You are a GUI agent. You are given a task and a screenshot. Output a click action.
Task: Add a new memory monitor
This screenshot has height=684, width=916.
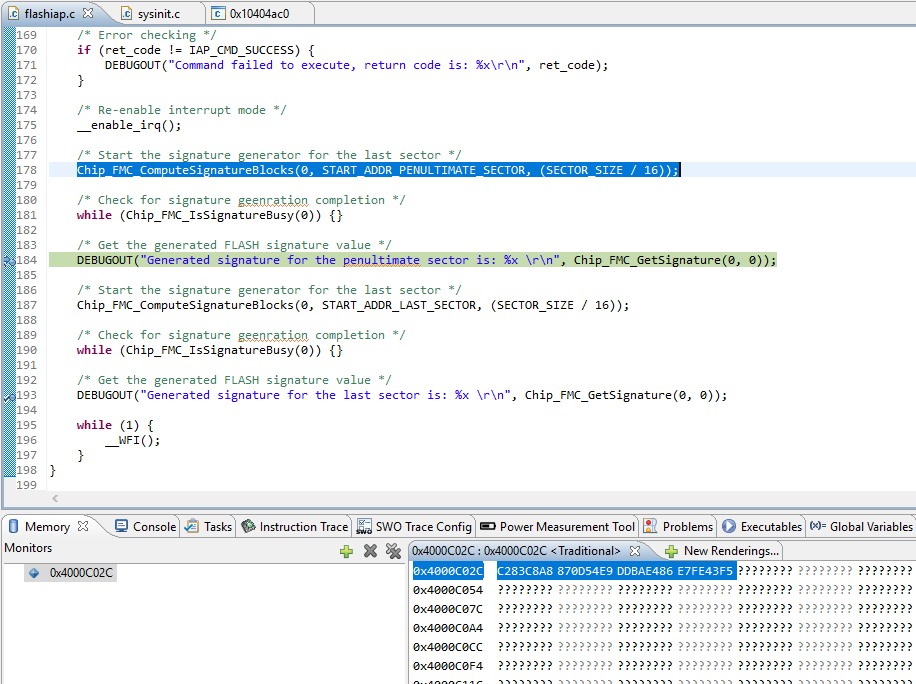[x=346, y=551]
